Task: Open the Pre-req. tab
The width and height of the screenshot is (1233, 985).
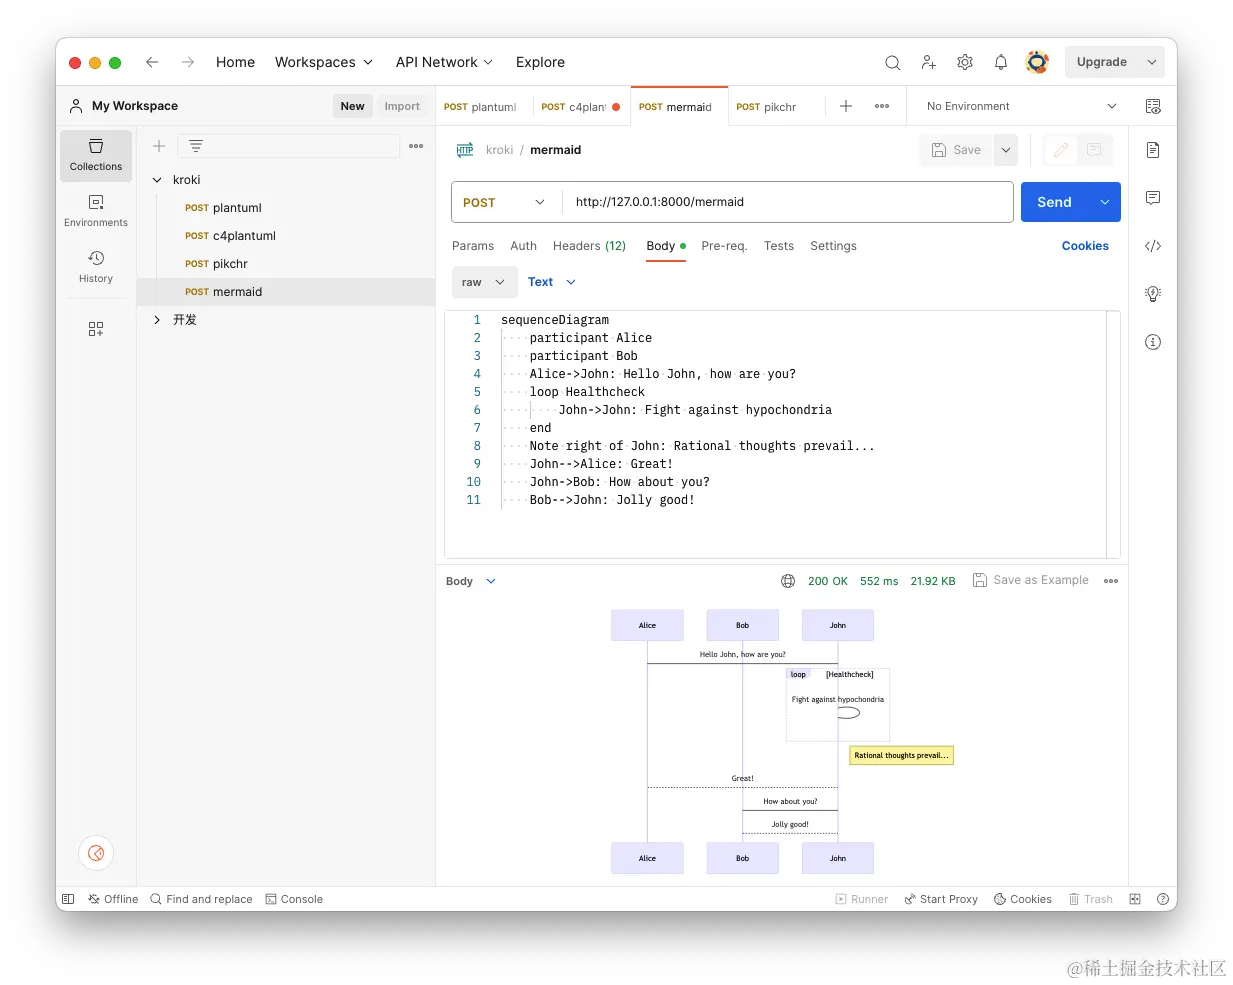Action: (x=725, y=246)
